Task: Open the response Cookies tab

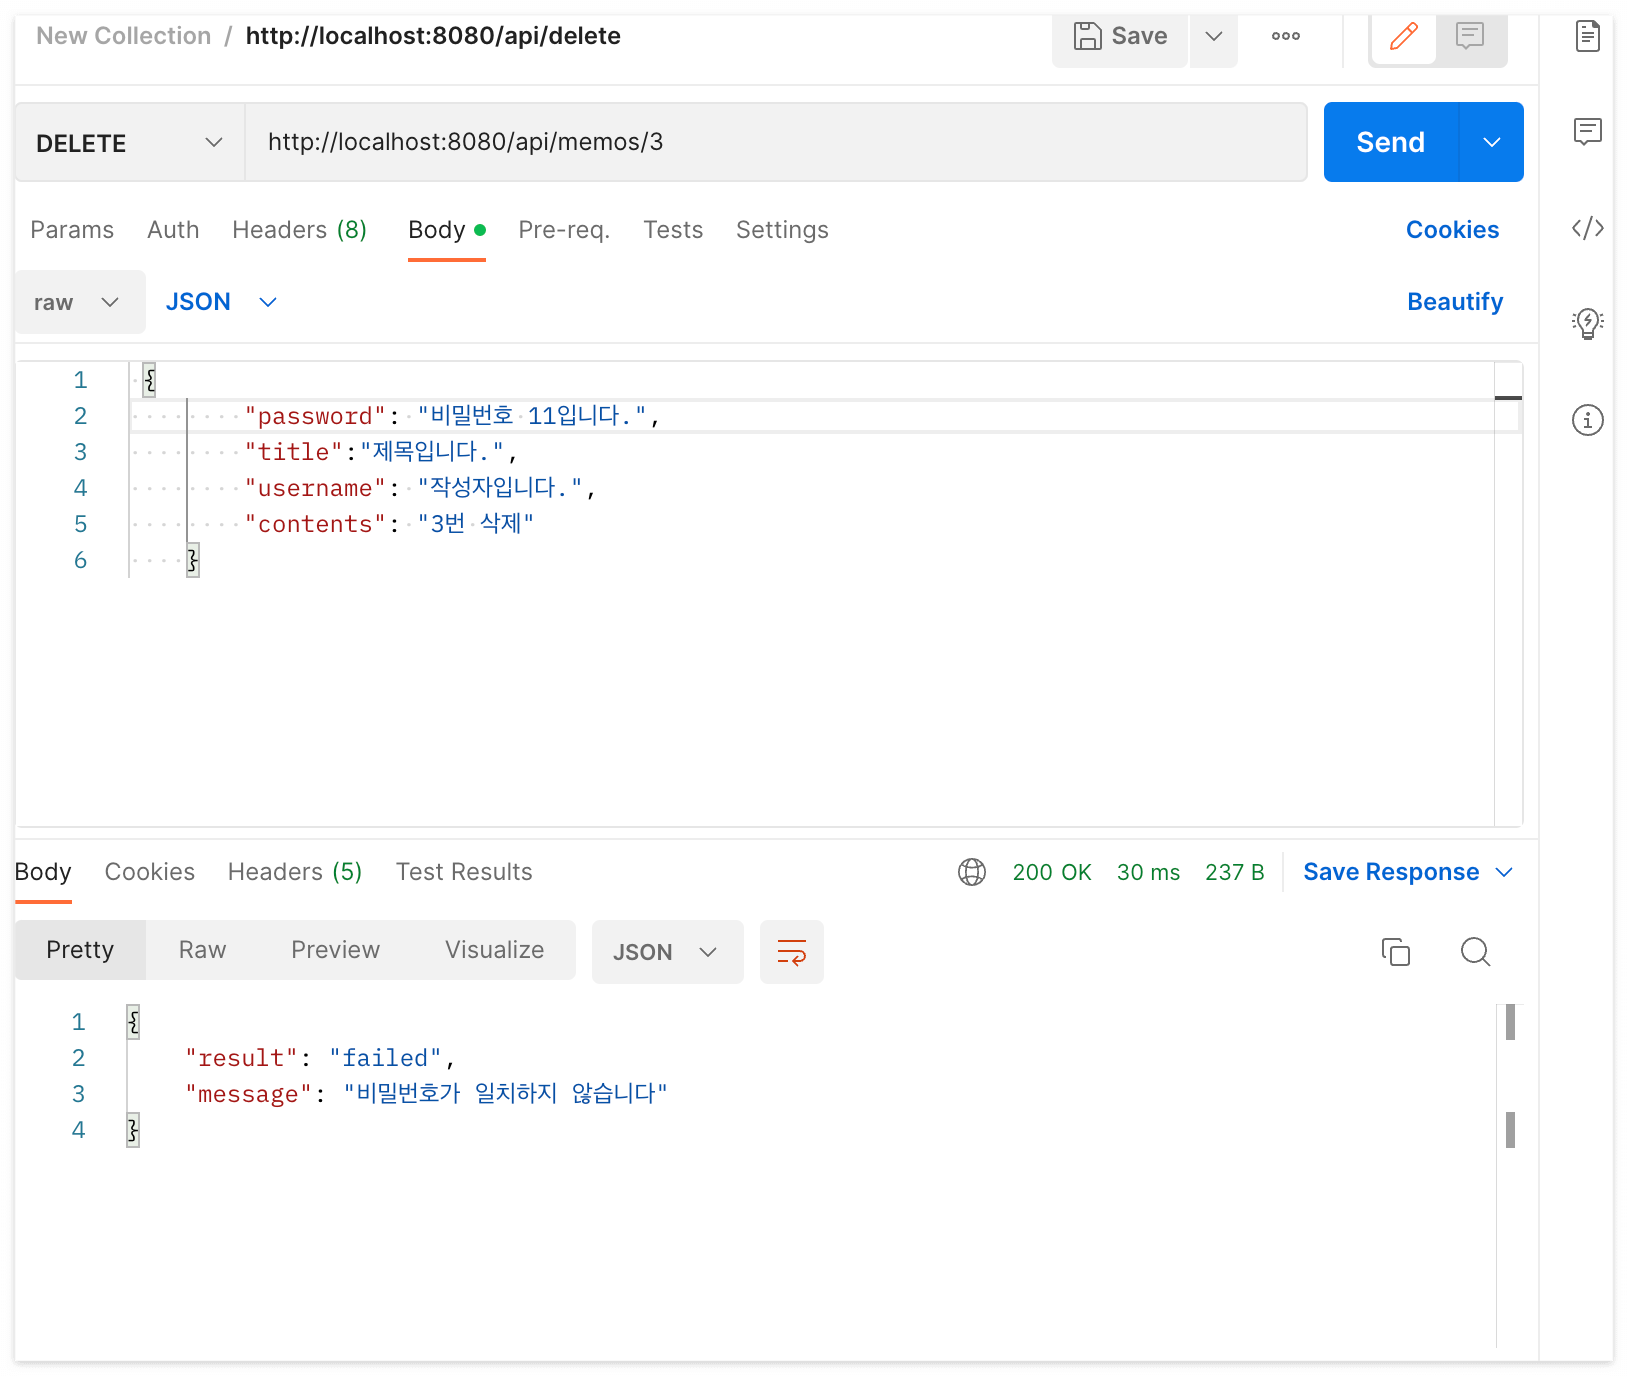Action: (150, 872)
